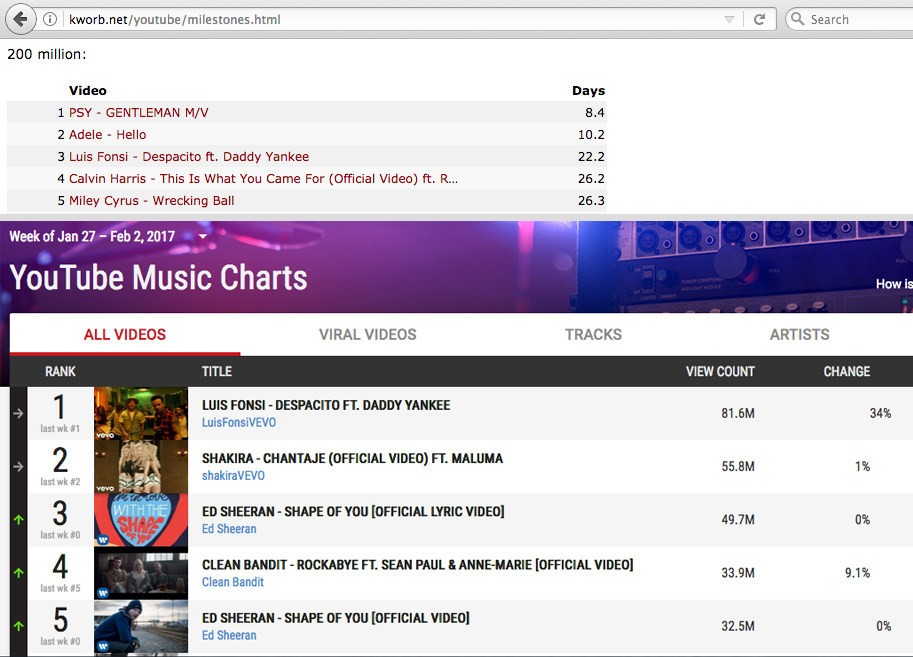Click the gray trend arrow beside rank 1
This screenshot has width=913, height=657.
pyautogui.click(x=18, y=413)
